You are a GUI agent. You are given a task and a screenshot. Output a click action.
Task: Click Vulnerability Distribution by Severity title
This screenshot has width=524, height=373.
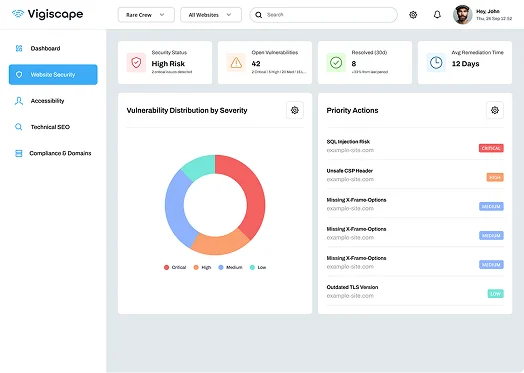pyautogui.click(x=187, y=110)
